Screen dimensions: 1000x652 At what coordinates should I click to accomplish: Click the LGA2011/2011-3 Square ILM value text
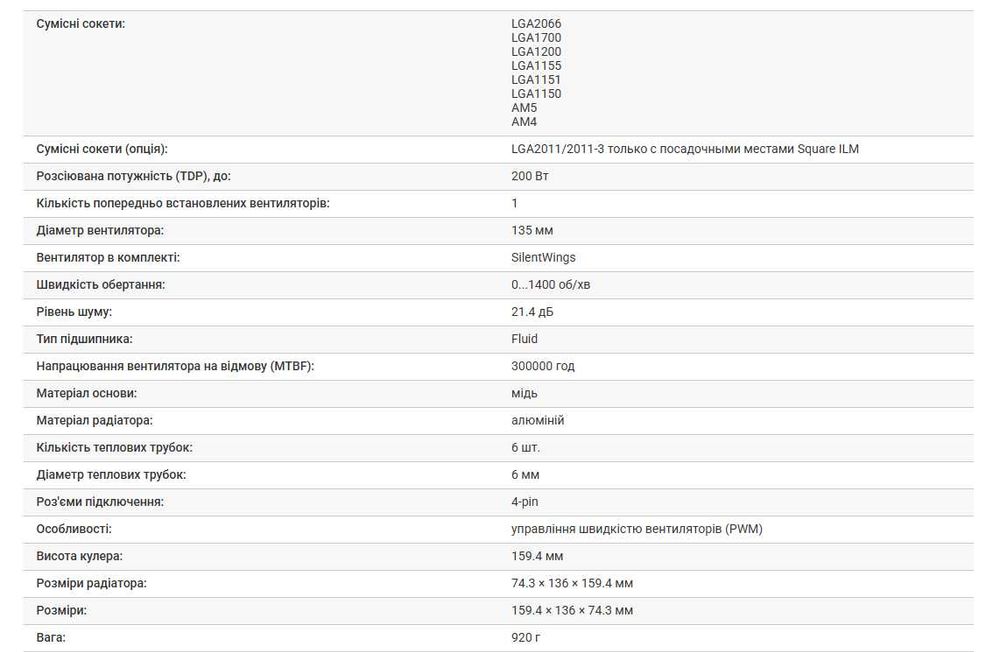coord(684,149)
